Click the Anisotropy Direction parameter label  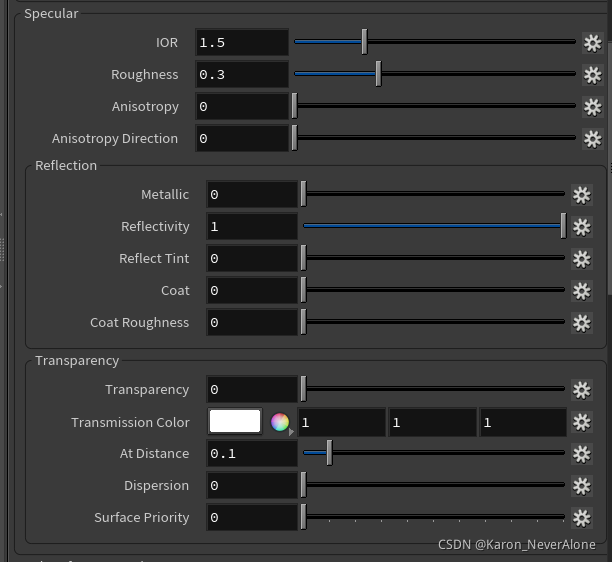point(115,139)
